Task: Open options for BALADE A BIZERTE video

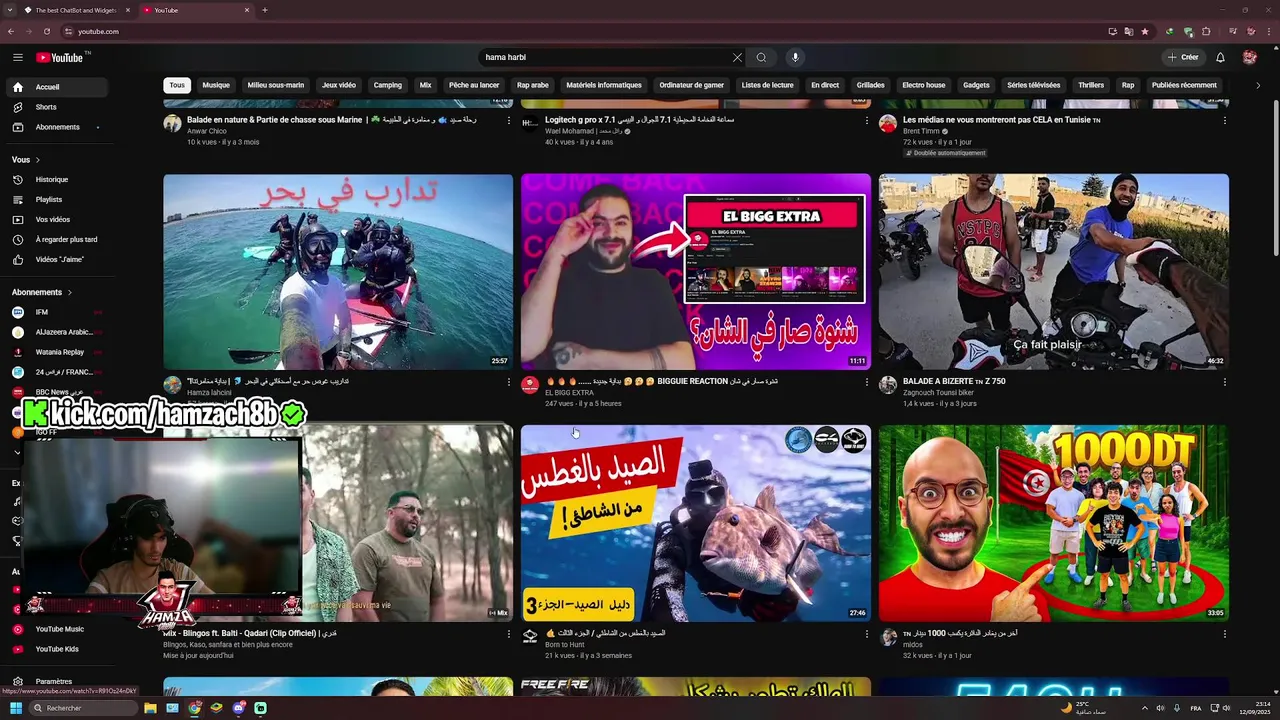Action: 1224,382
